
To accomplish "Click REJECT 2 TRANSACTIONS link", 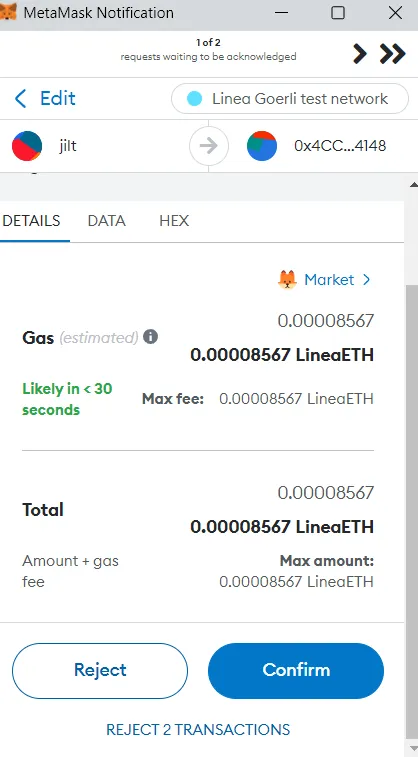I will 198,729.
